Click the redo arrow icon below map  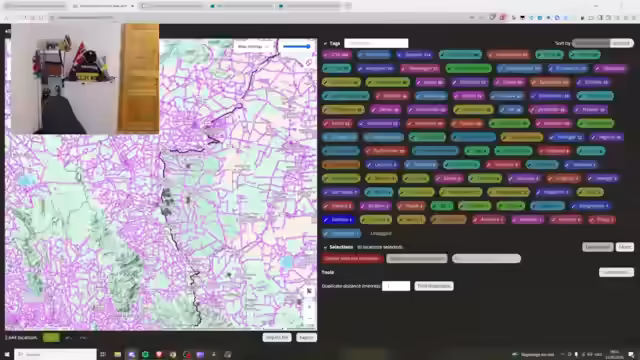pos(83,338)
